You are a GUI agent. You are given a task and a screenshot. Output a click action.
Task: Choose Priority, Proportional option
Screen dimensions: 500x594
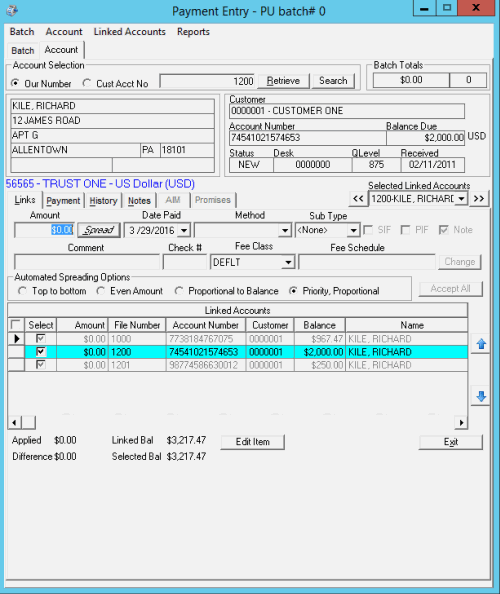pyautogui.click(x=293, y=291)
